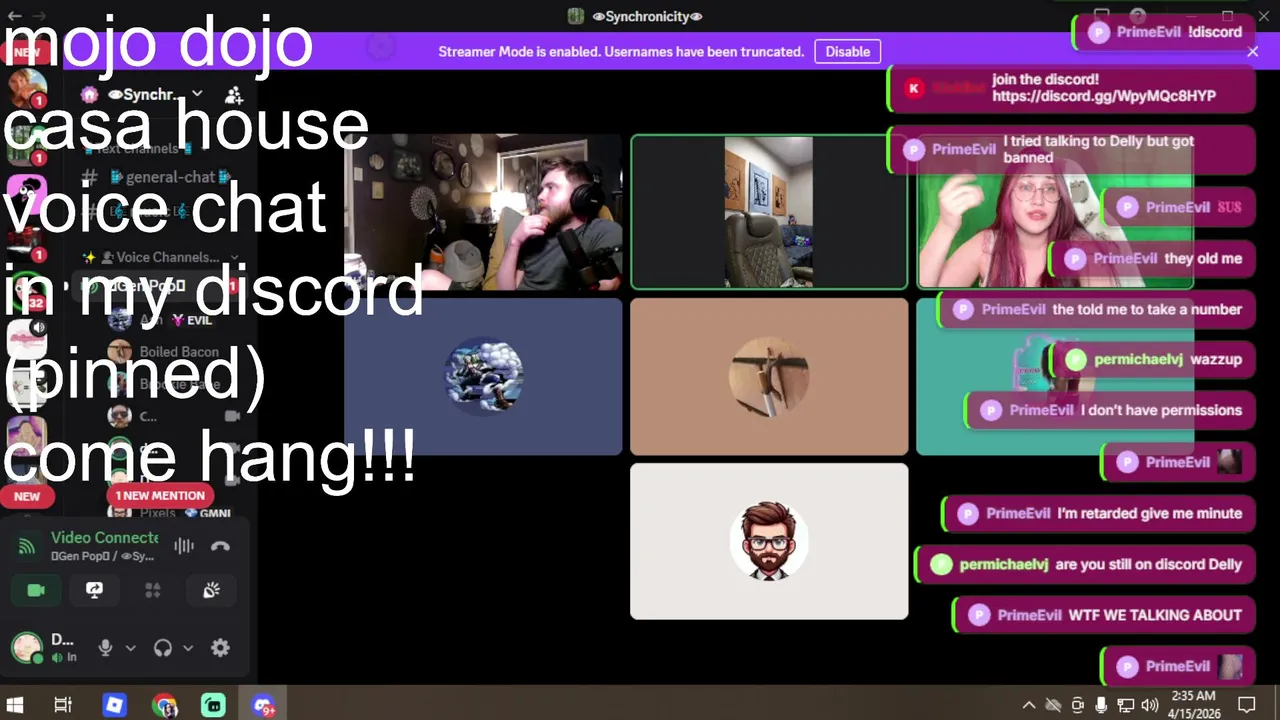Open the soundboard icon
The height and width of the screenshot is (720, 1280).
click(211, 590)
